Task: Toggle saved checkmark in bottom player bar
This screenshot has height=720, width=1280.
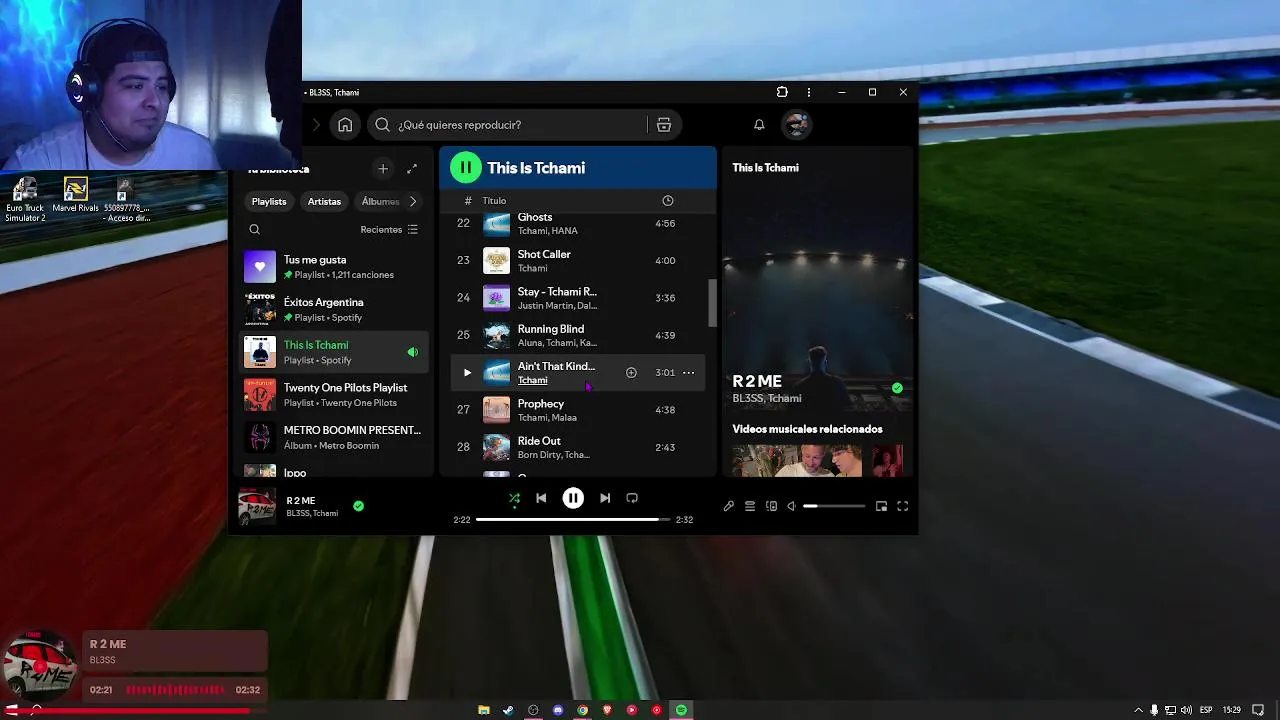Action: coord(358,506)
